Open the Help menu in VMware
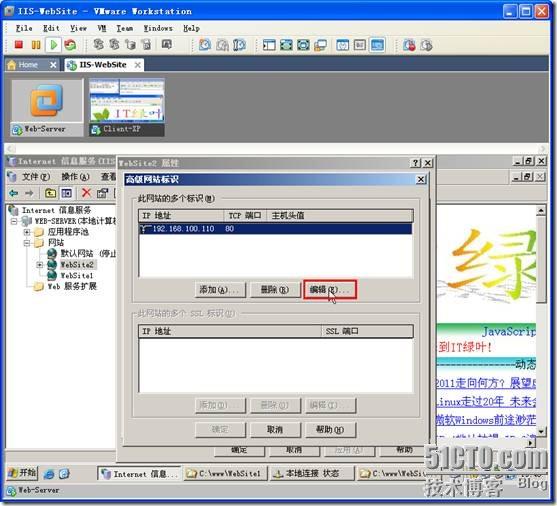 point(191,28)
